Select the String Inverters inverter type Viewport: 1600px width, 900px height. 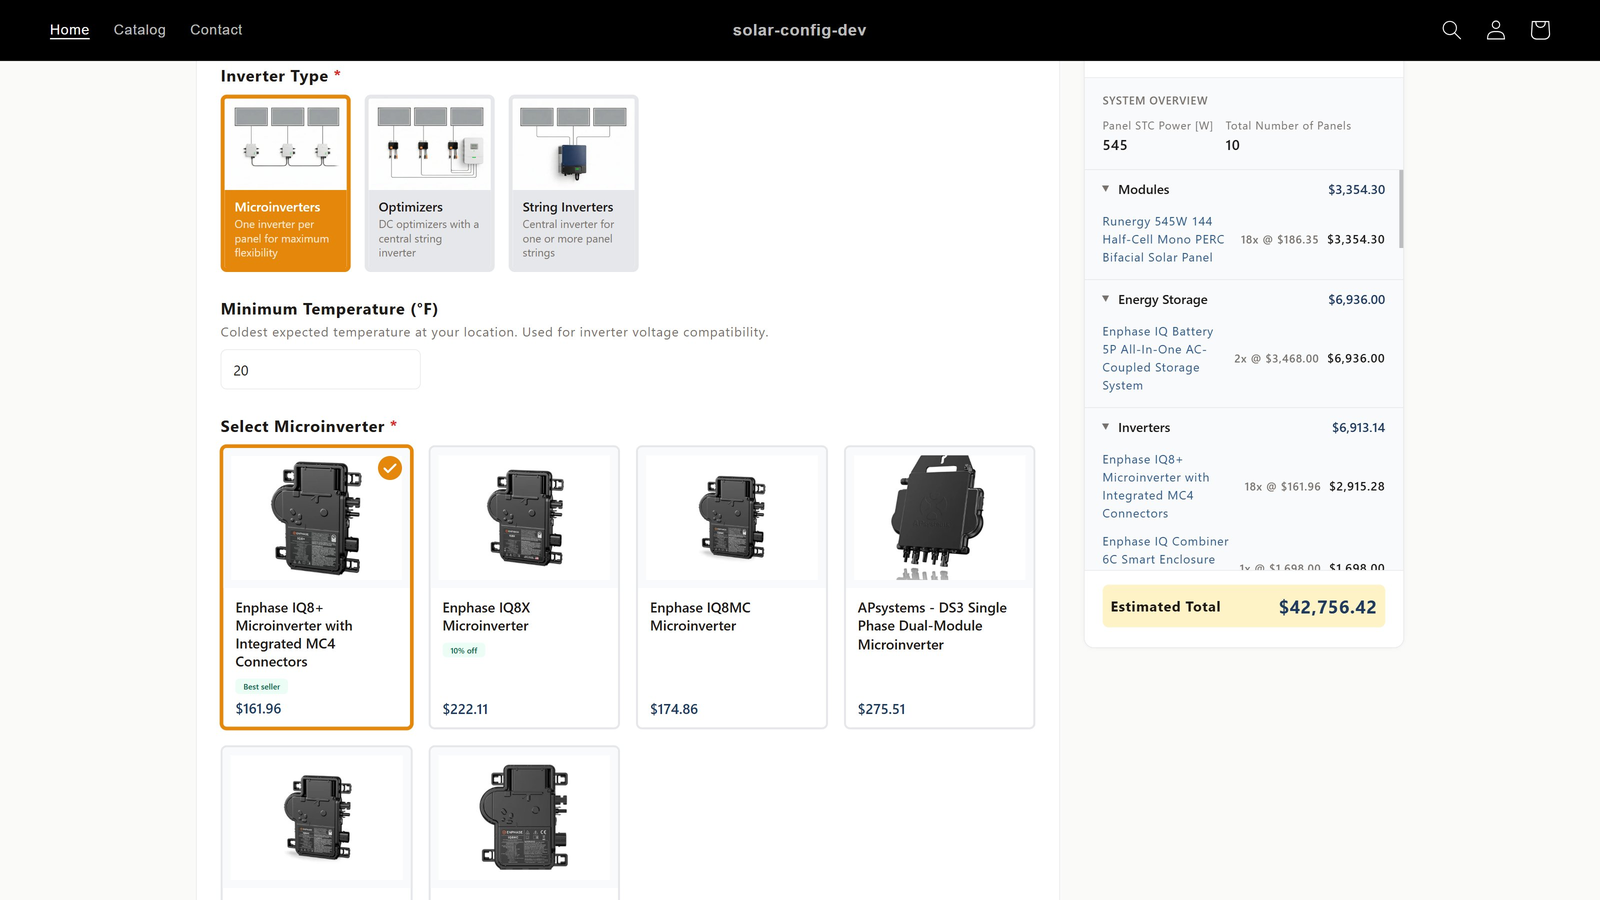(574, 183)
